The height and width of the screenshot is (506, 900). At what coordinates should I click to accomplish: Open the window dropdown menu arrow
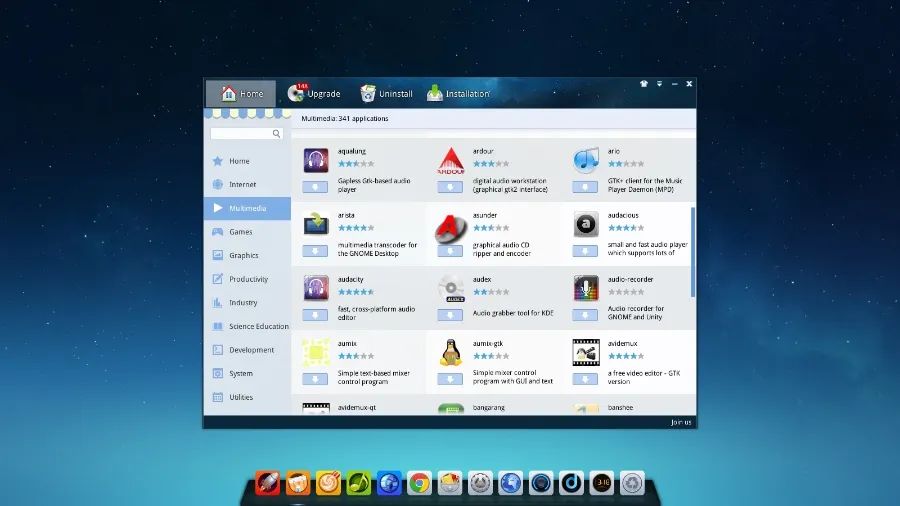(659, 84)
